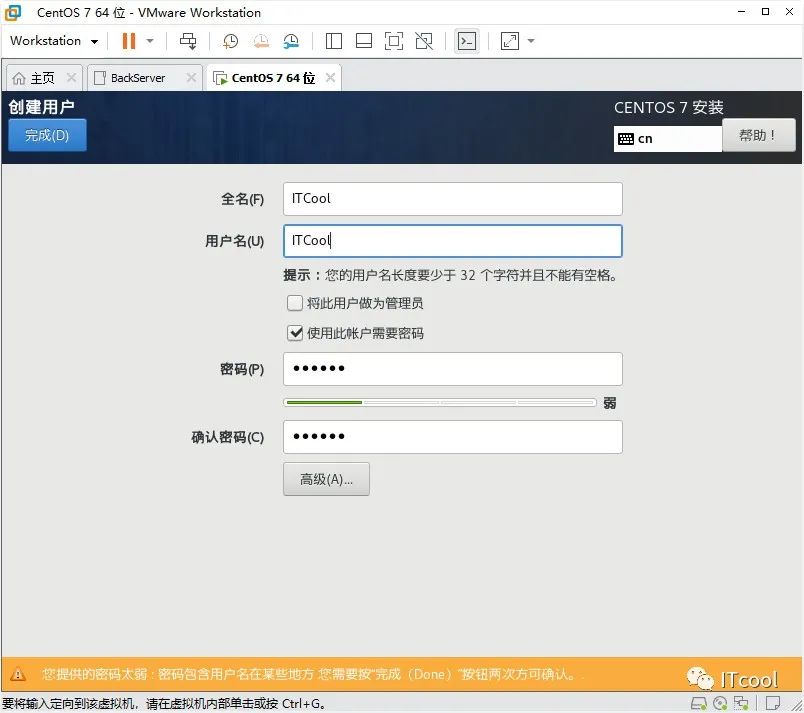Close the CentOS 7 64 位 tab
Viewport: 804px width, 713px height.
331,78
